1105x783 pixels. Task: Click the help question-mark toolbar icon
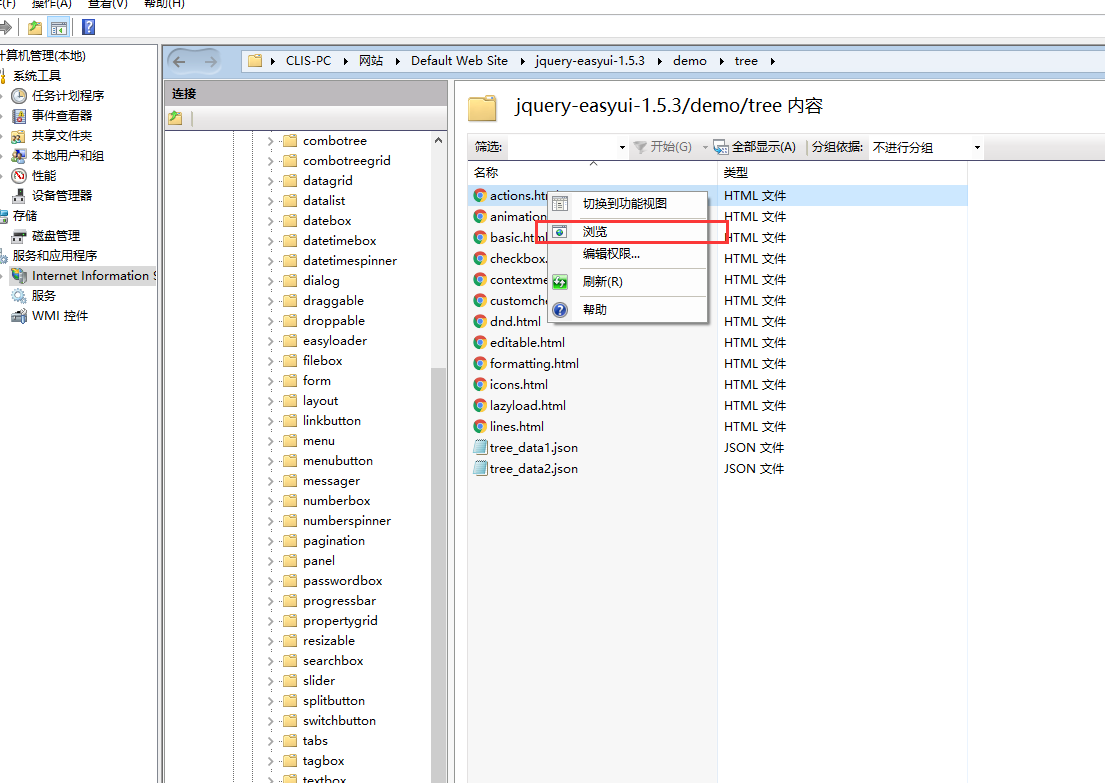tap(88, 27)
